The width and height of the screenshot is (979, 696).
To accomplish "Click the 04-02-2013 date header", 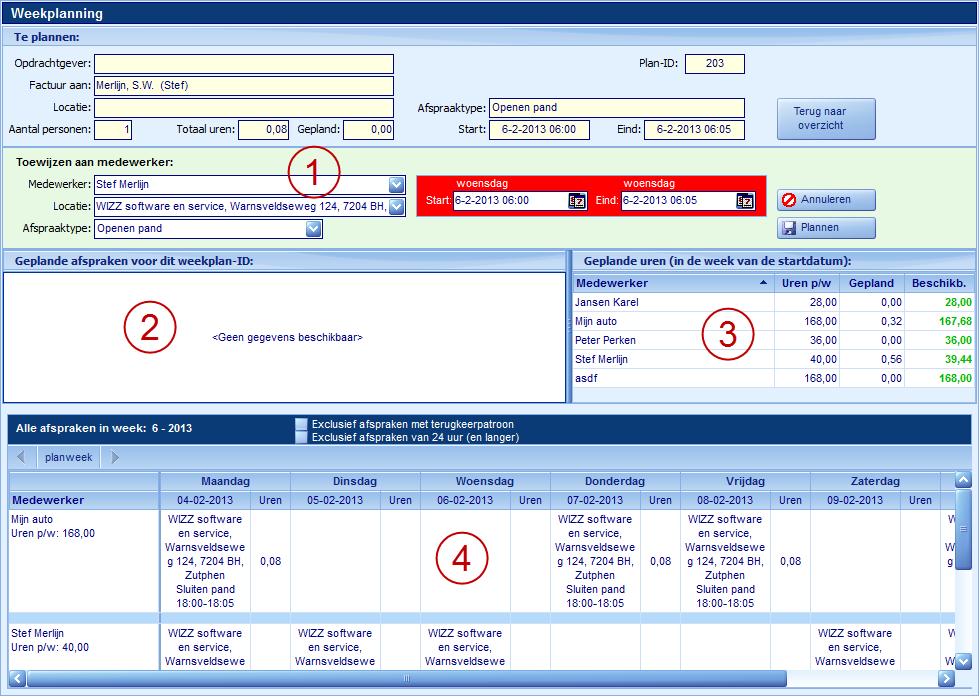I will click(x=205, y=501).
